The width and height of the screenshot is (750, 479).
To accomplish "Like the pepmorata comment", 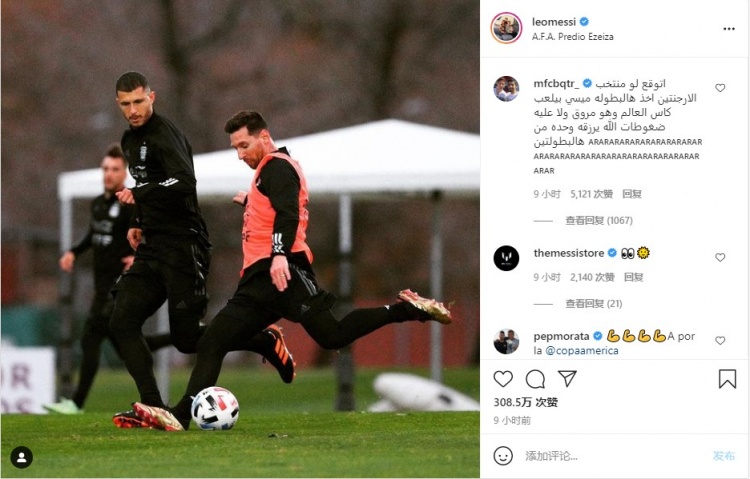I will 720,341.
